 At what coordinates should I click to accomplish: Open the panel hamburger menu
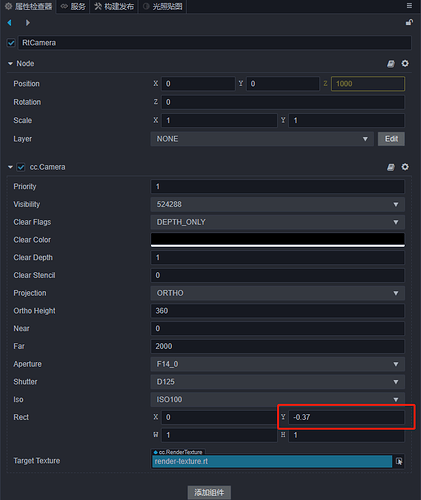pyautogui.click(x=409, y=6)
